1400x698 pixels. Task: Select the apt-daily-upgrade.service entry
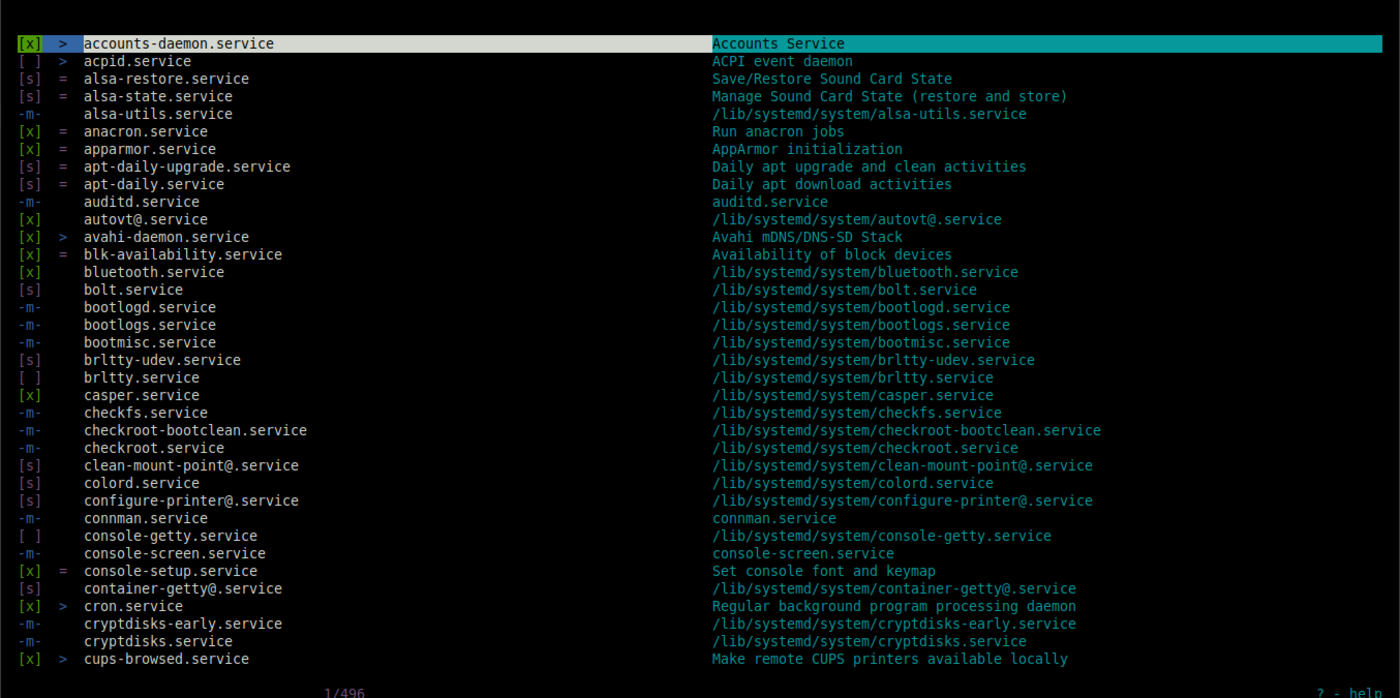coord(186,166)
